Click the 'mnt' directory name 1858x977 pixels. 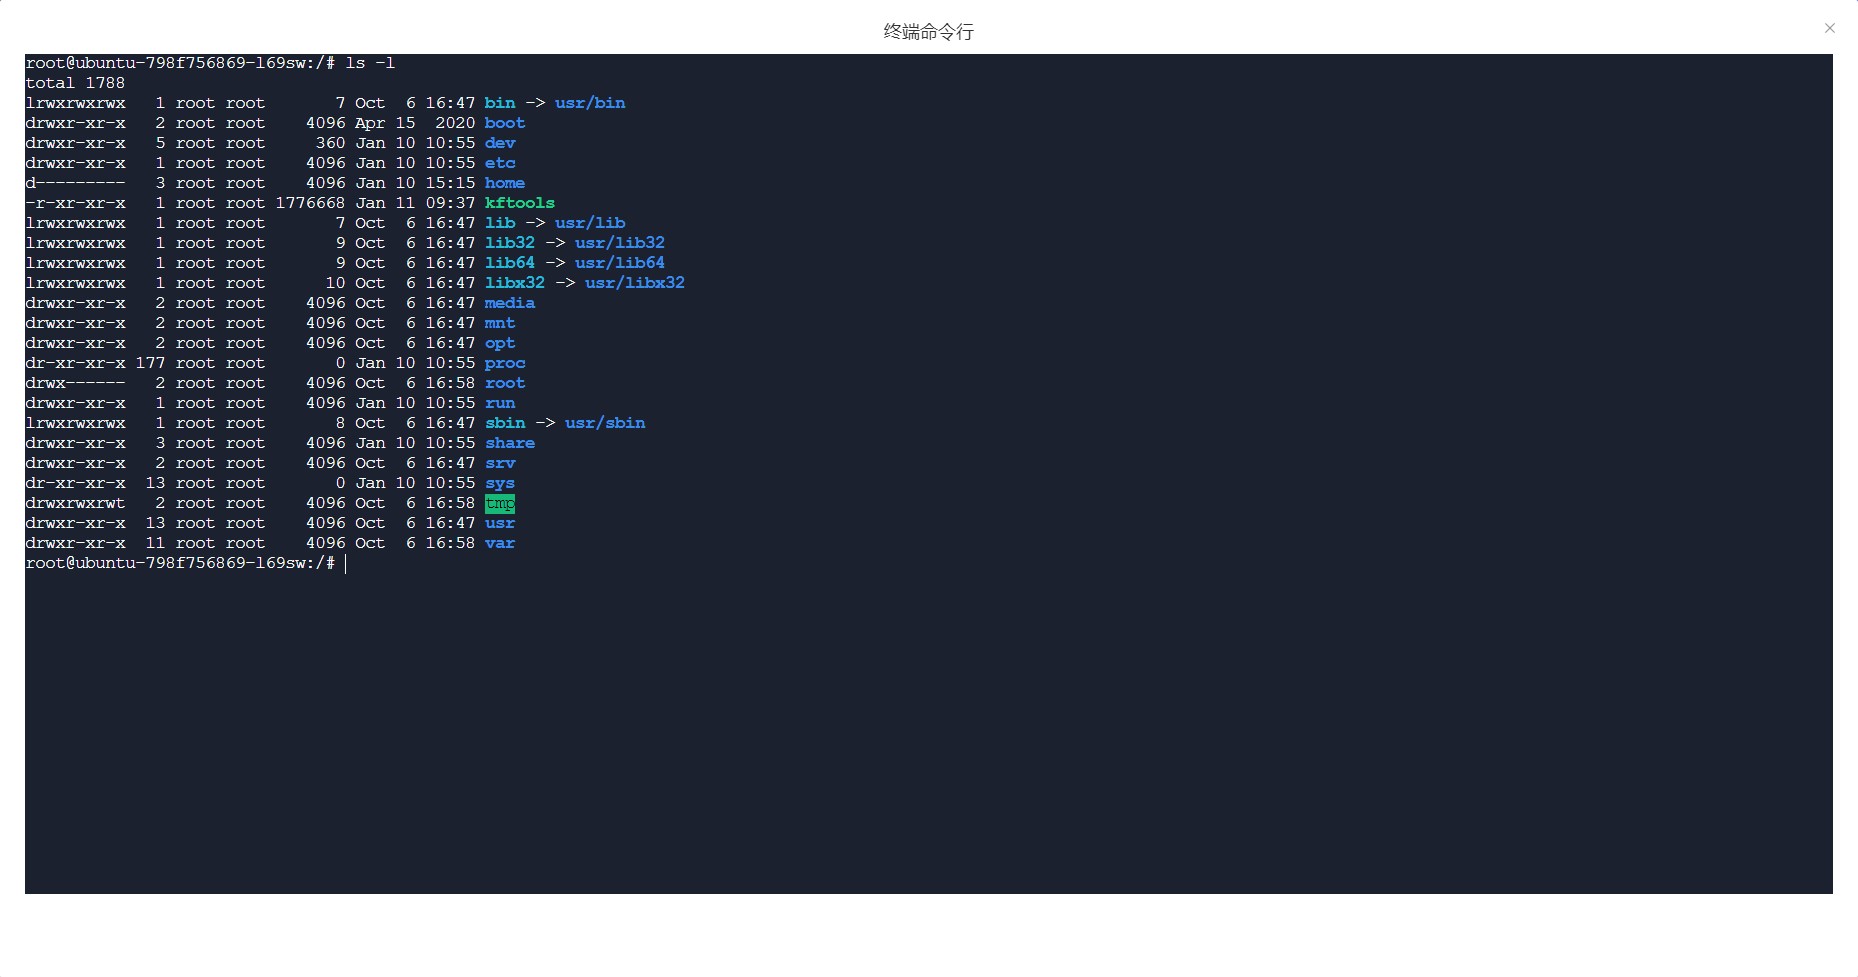pyautogui.click(x=500, y=323)
